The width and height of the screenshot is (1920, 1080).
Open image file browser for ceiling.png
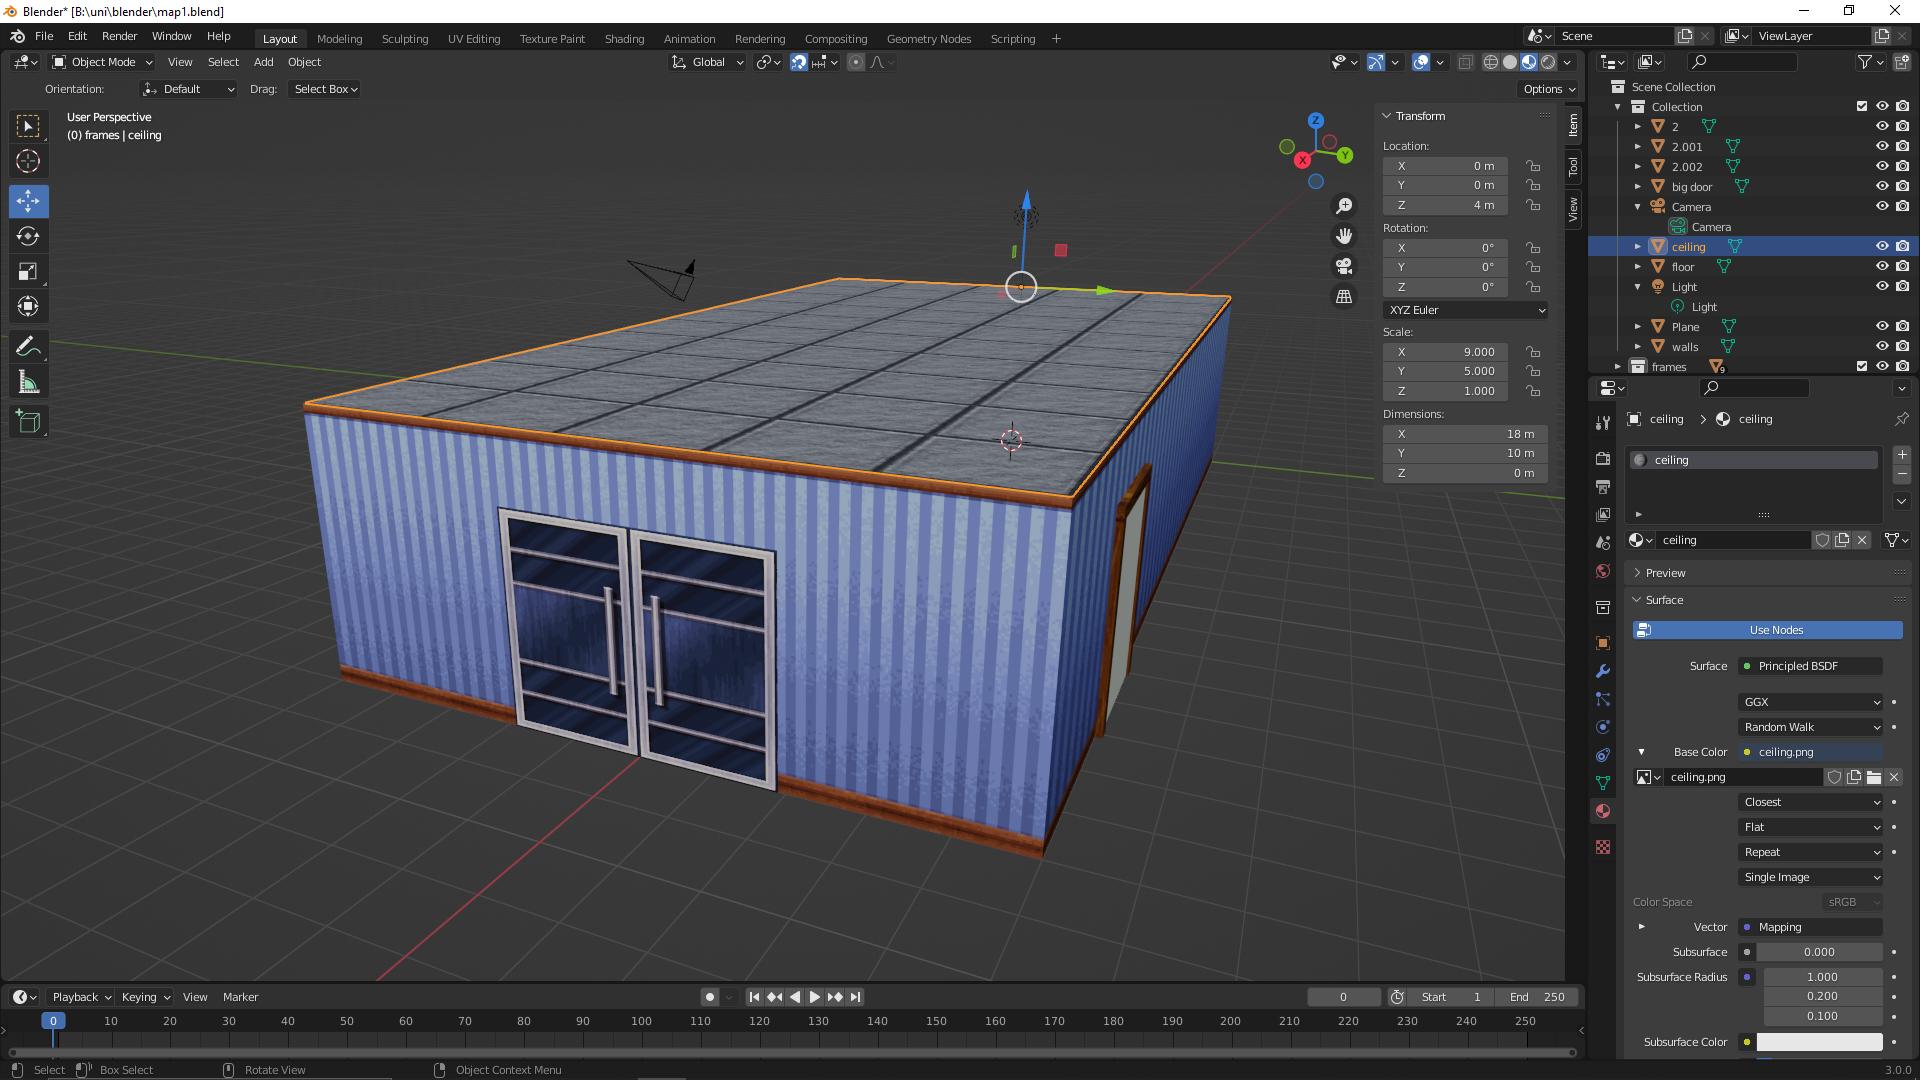[1874, 777]
